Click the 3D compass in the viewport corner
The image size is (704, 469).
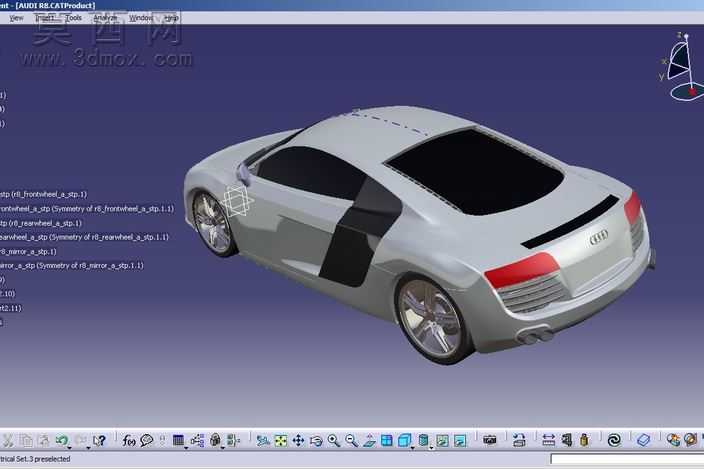click(681, 66)
